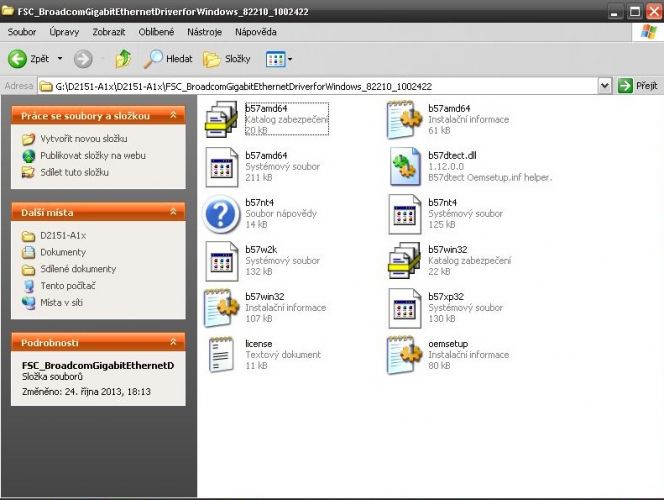Click Publikovat složky na webu link
The image size is (664, 500).
tap(93, 156)
